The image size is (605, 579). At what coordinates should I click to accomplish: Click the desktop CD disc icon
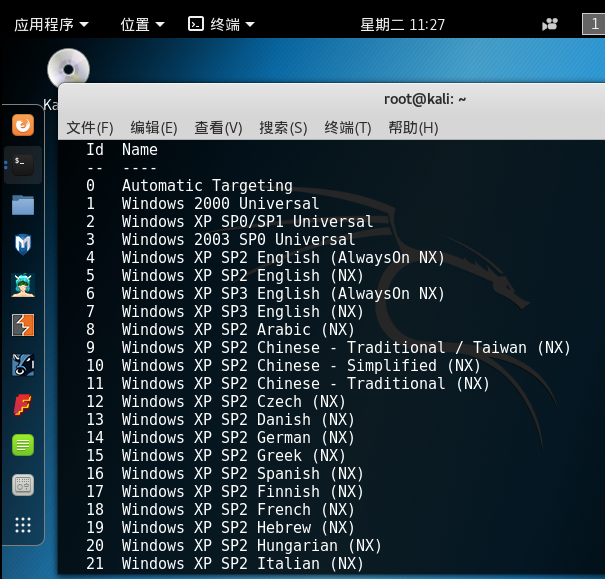[x=68, y=69]
